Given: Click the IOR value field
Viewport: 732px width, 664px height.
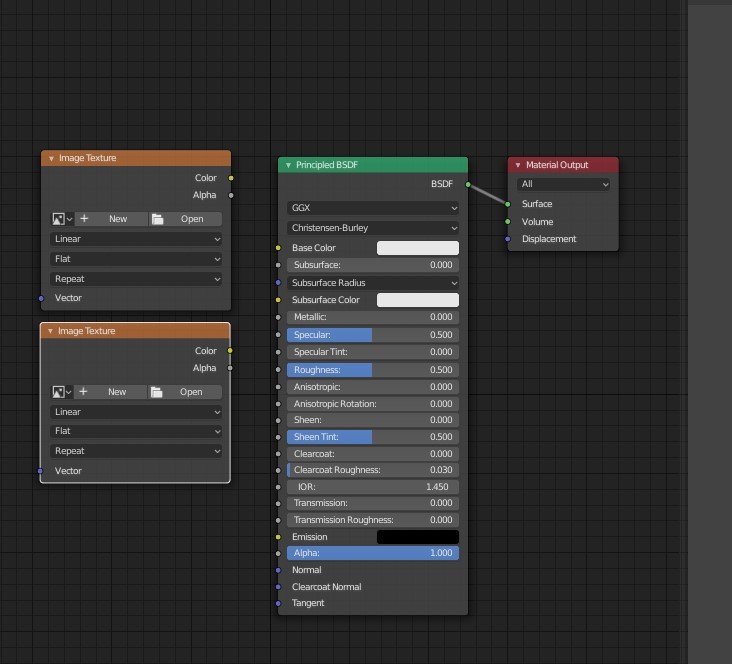Looking at the screenshot, I should point(372,486).
